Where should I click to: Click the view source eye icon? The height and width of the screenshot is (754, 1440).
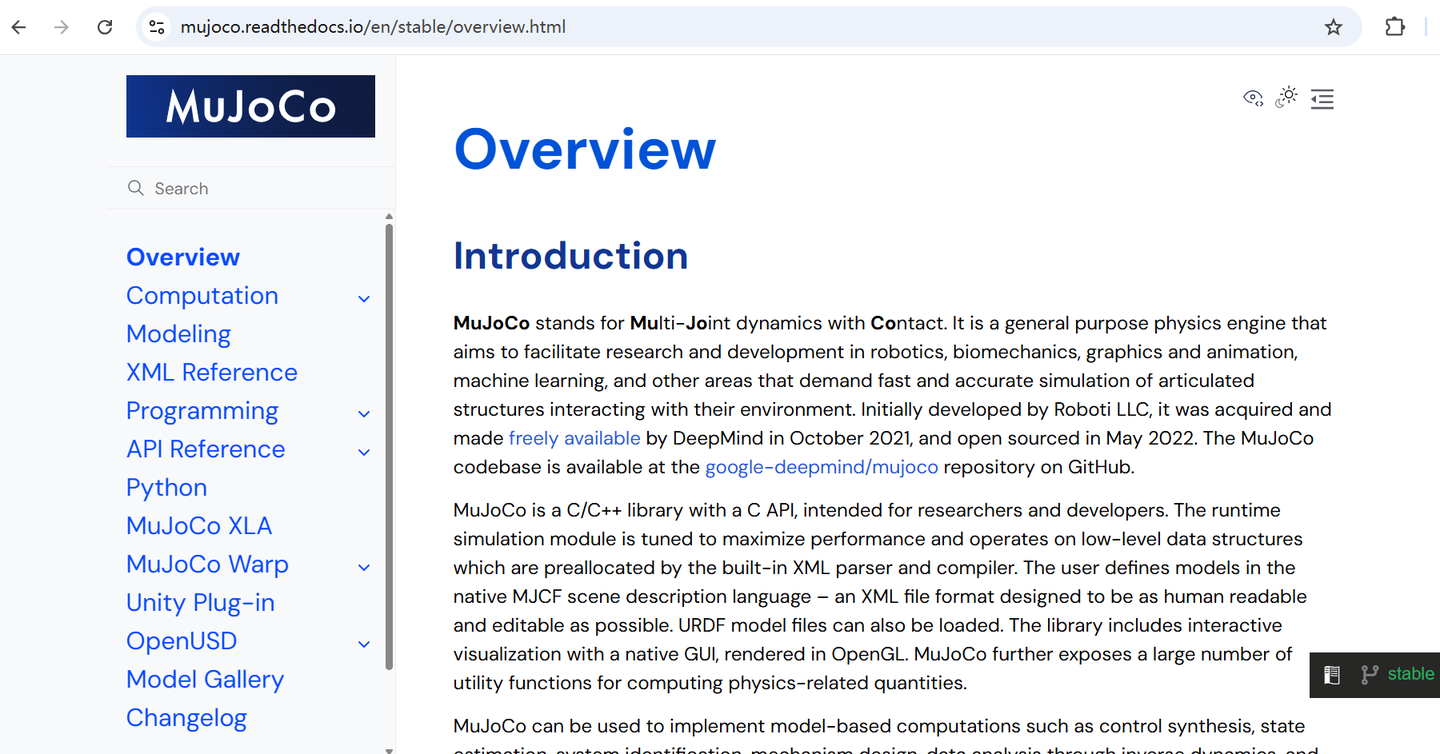1253,98
